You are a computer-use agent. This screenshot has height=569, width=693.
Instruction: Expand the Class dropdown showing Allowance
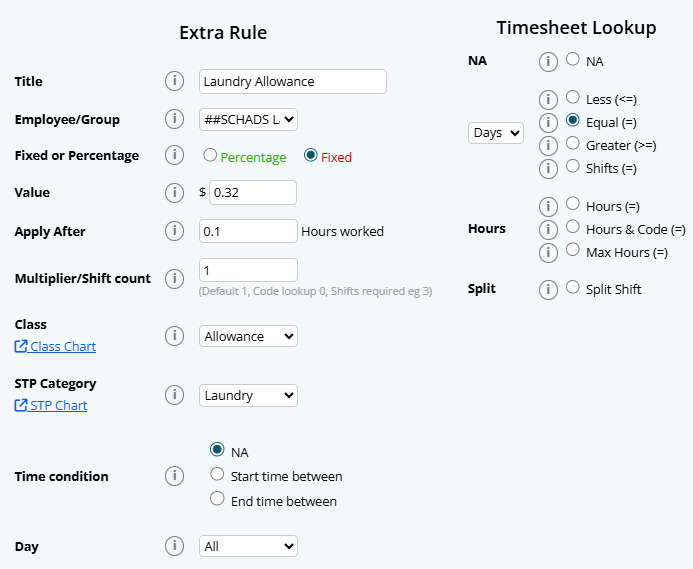point(248,336)
